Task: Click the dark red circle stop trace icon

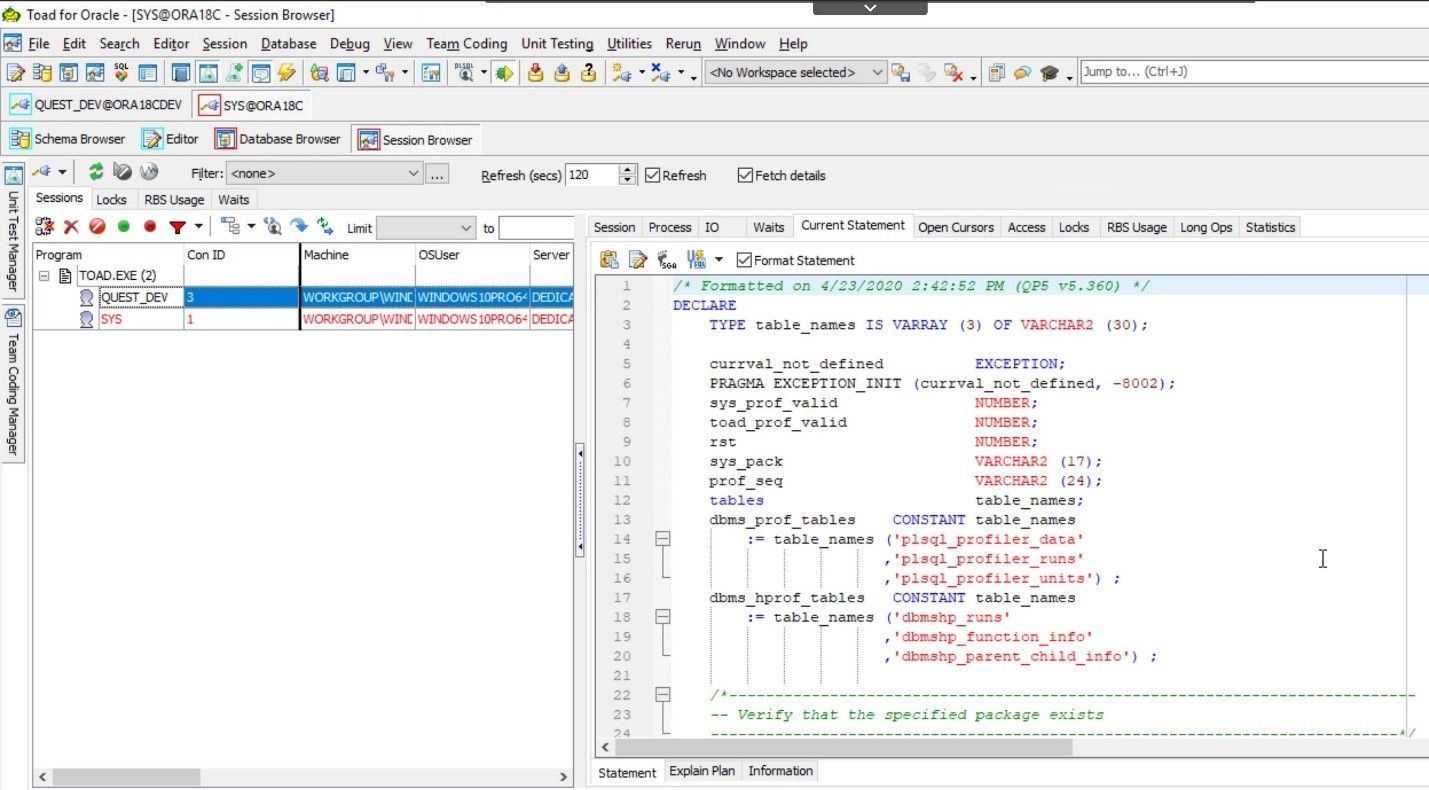Action: [x=150, y=227]
